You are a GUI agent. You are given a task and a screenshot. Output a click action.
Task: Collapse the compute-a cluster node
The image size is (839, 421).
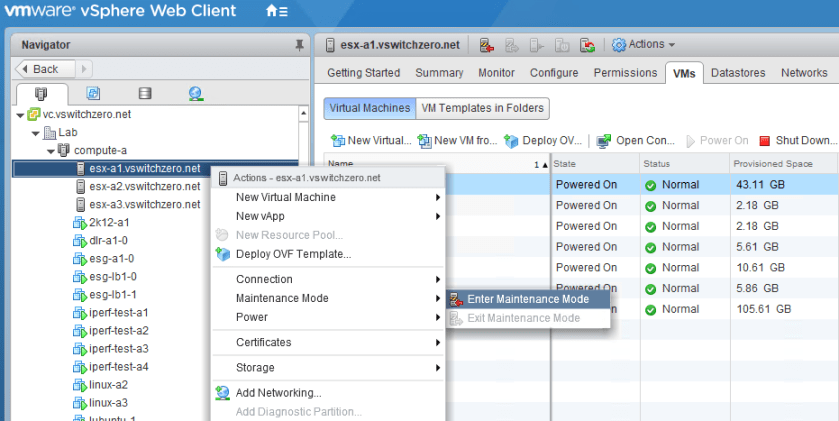click(51, 151)
